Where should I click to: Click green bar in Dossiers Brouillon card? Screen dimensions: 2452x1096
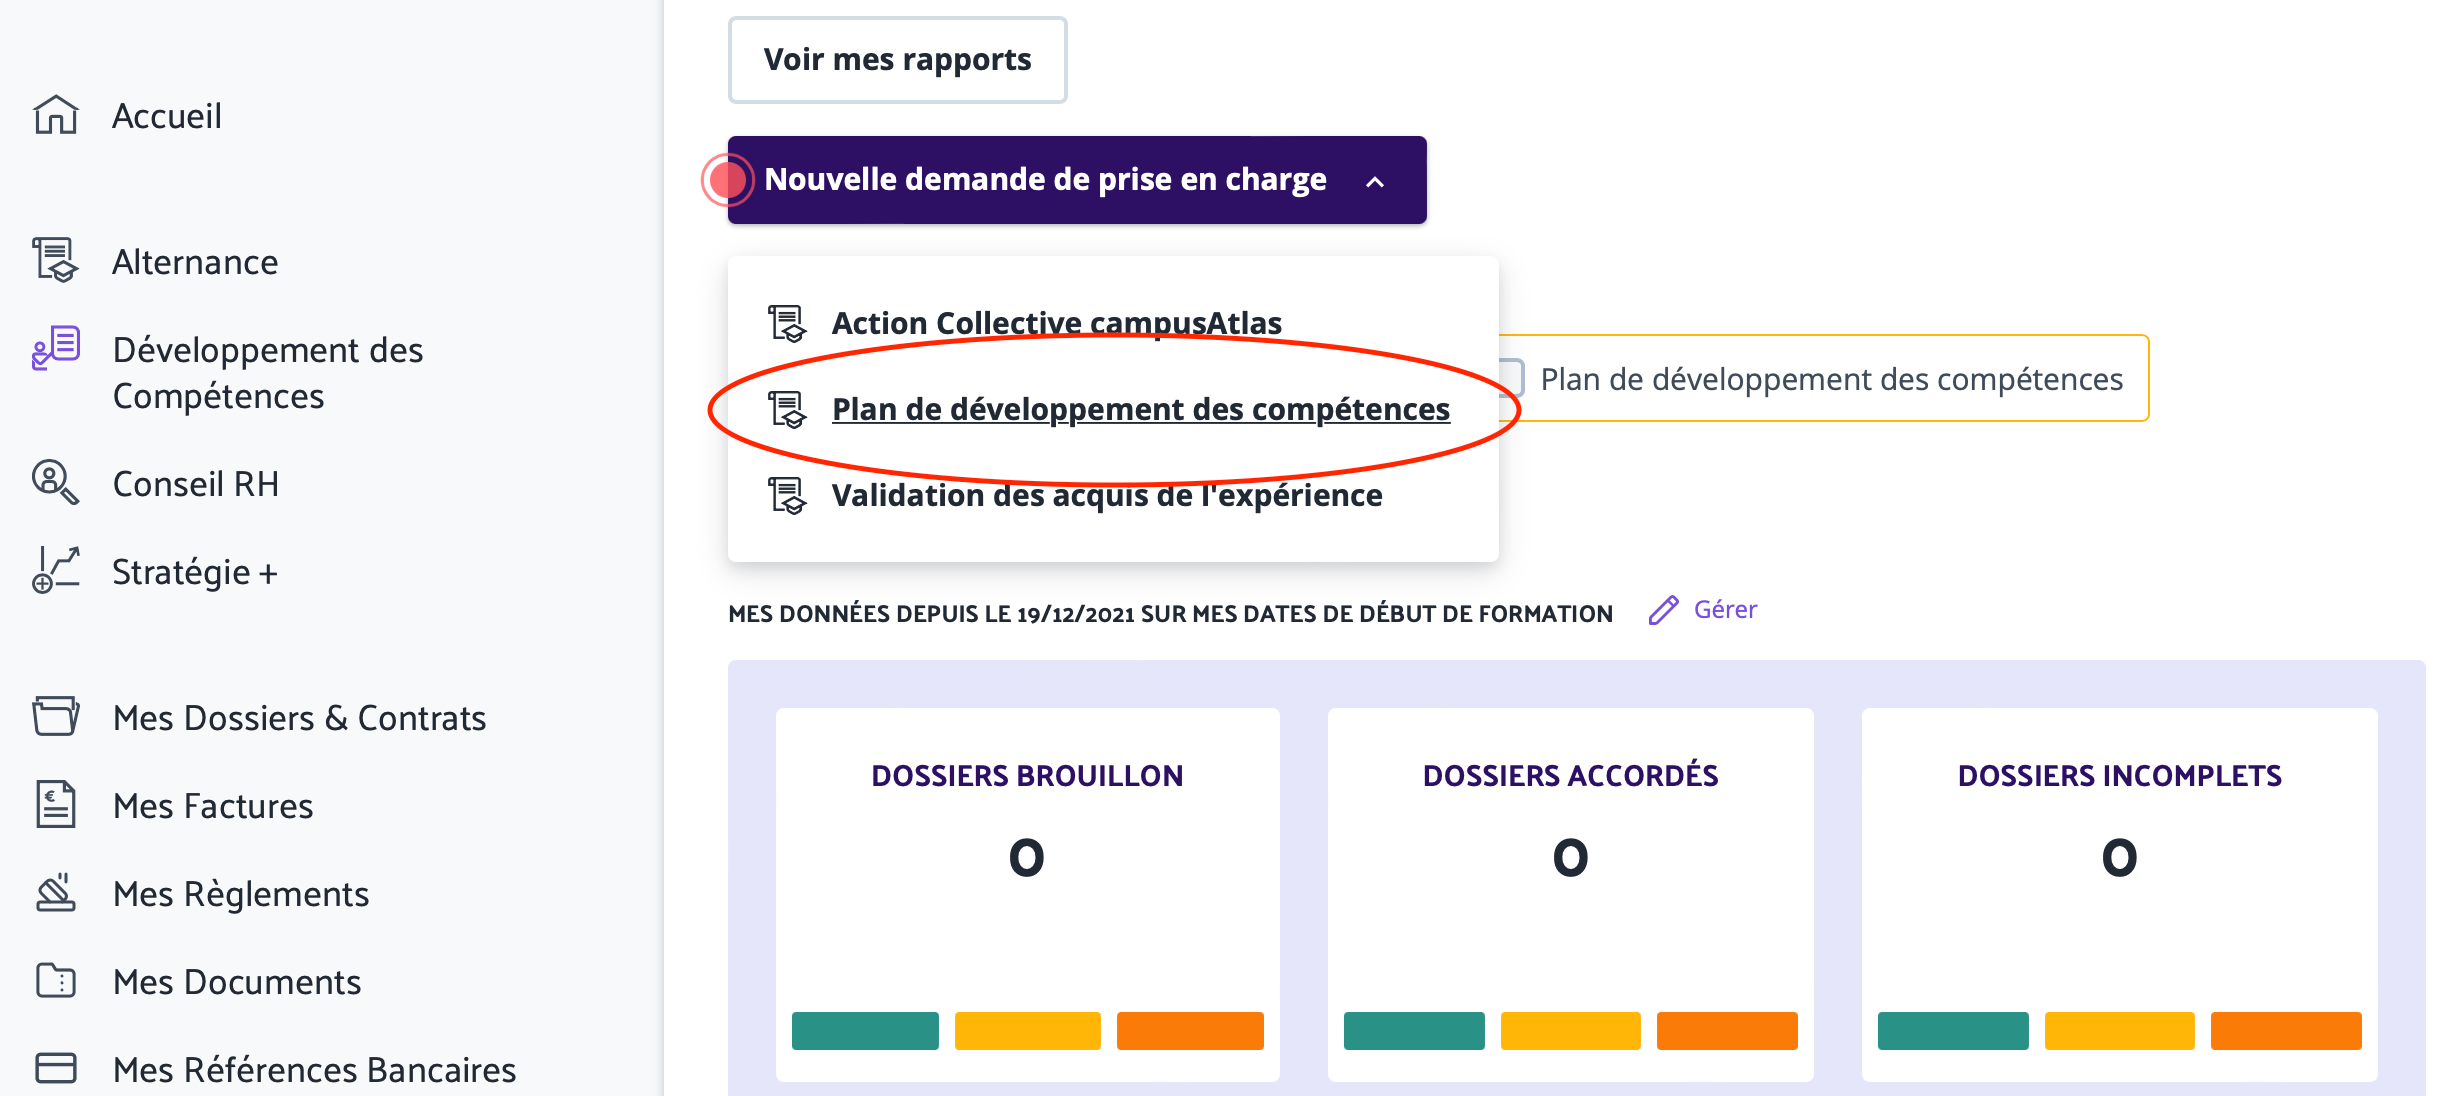point(865,1031)
